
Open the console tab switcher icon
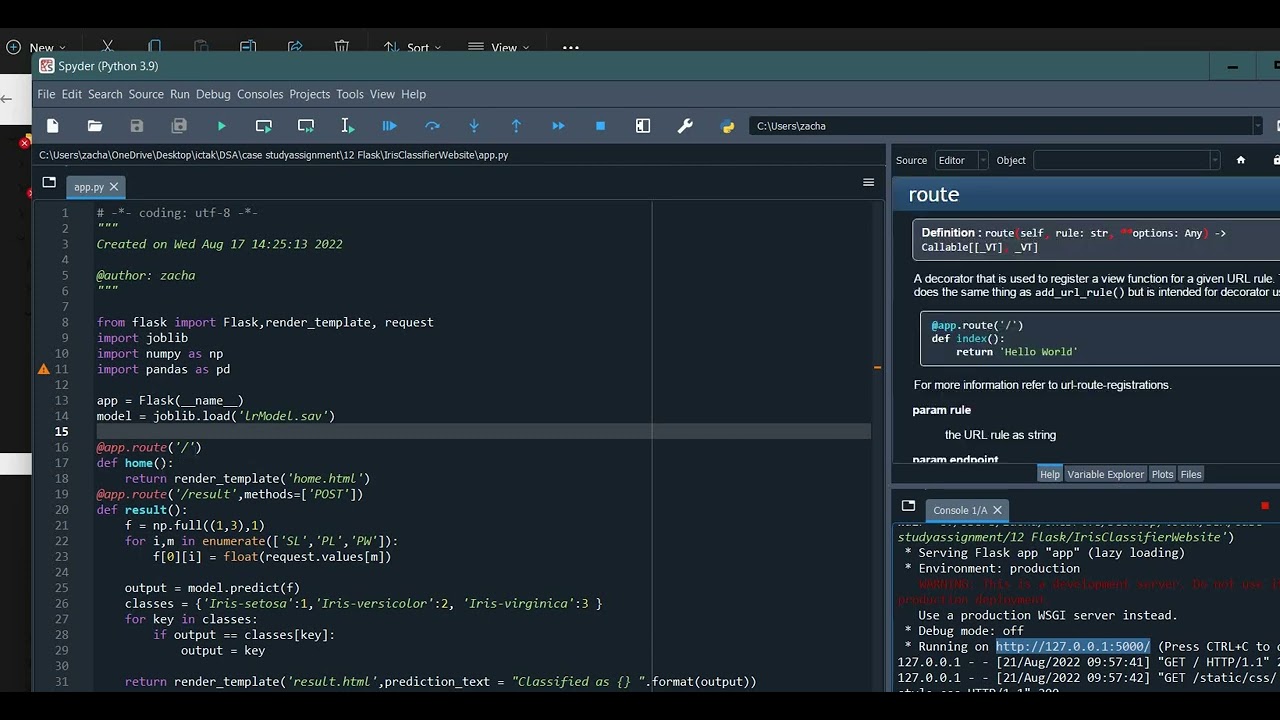[908, 506]
